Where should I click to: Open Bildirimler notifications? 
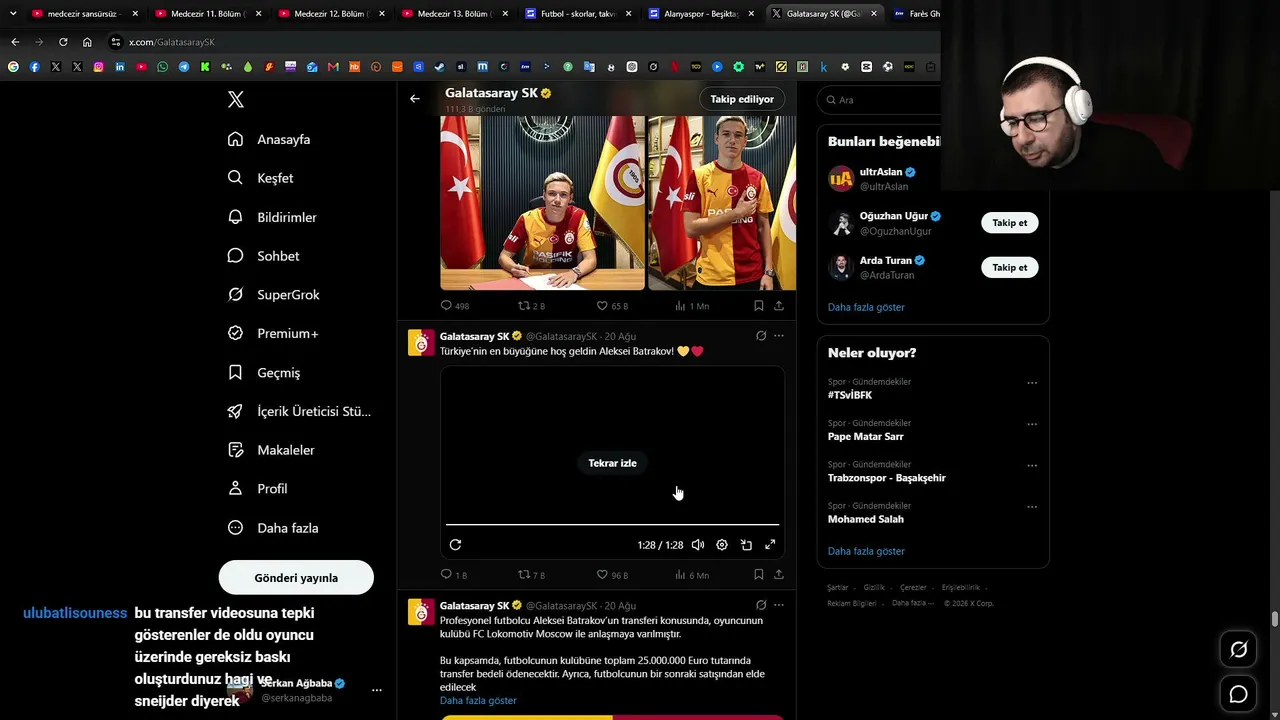pos(272,217)
